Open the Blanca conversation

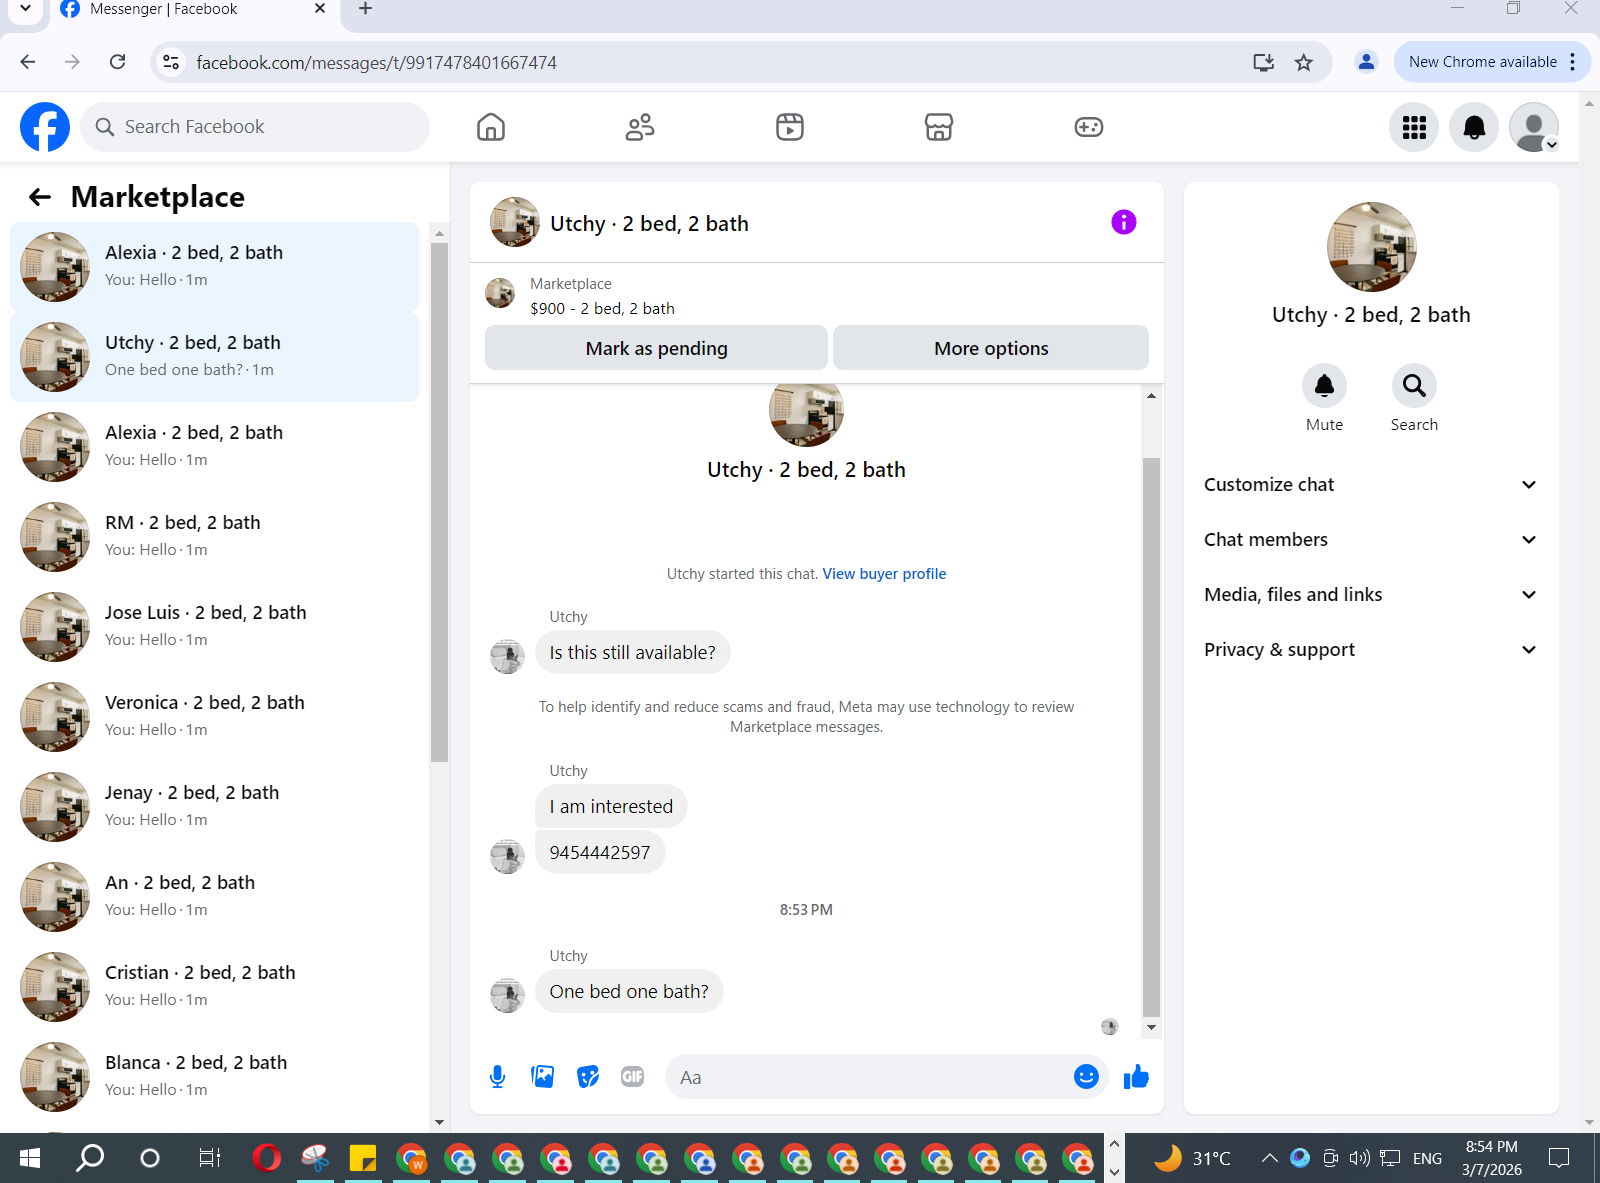tap(214, 1077)
